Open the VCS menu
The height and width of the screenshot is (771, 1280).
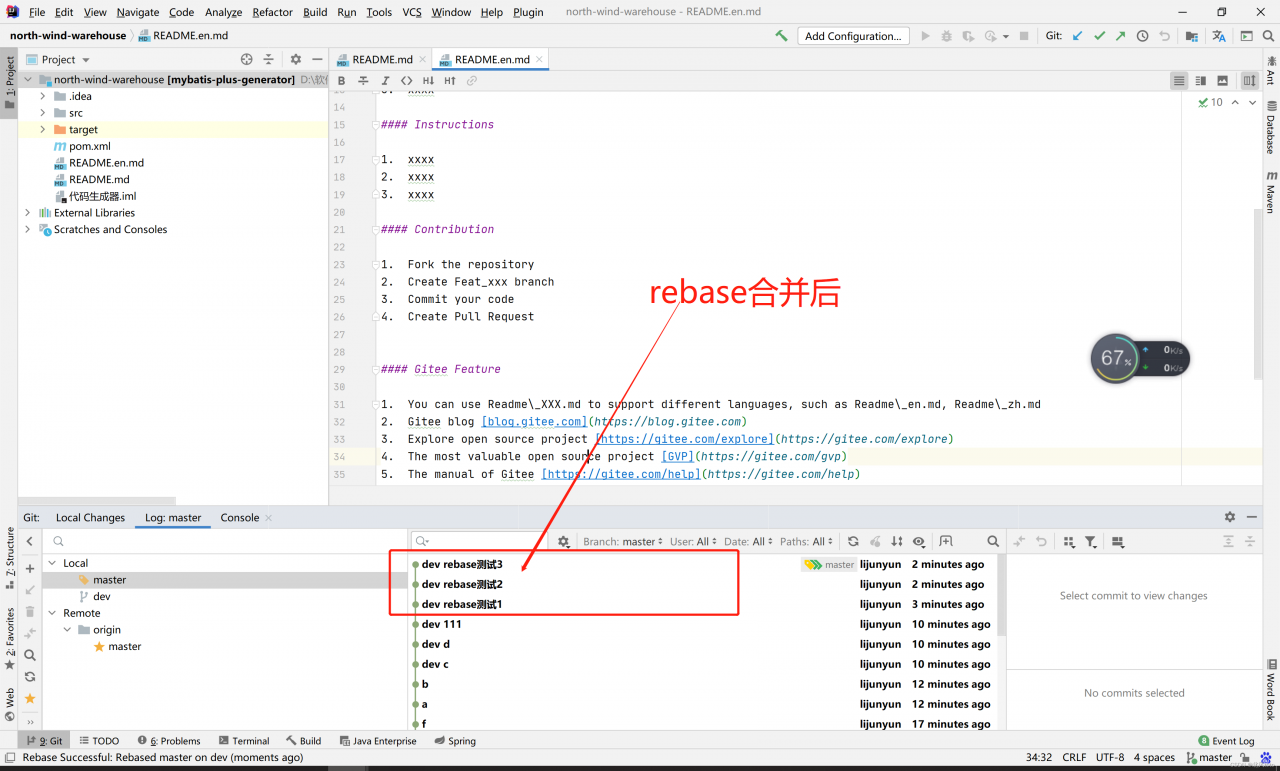click(412, 12)
